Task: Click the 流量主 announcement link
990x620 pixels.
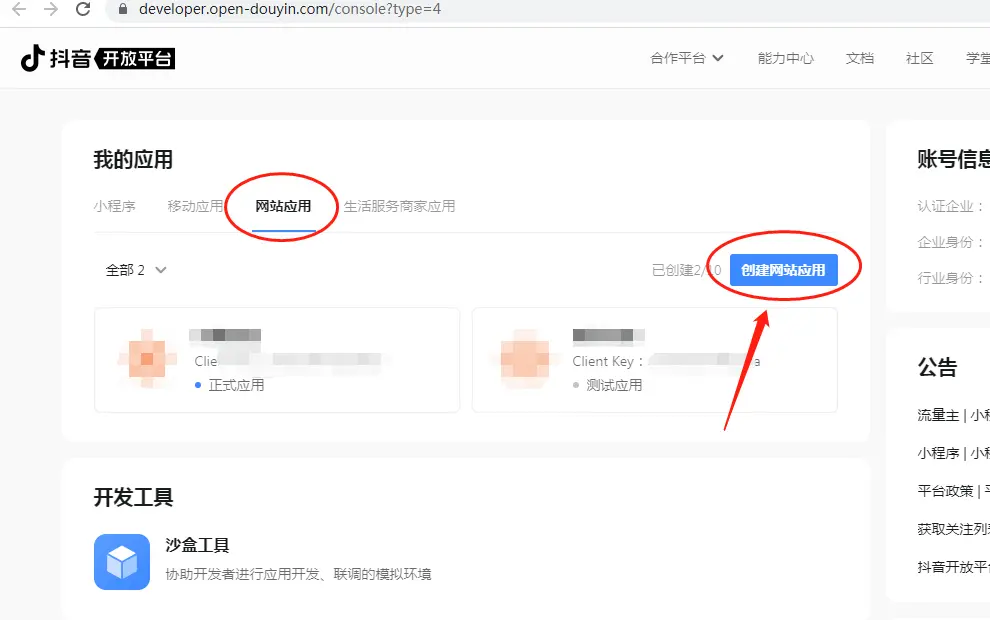Action: tap(953, 415)
